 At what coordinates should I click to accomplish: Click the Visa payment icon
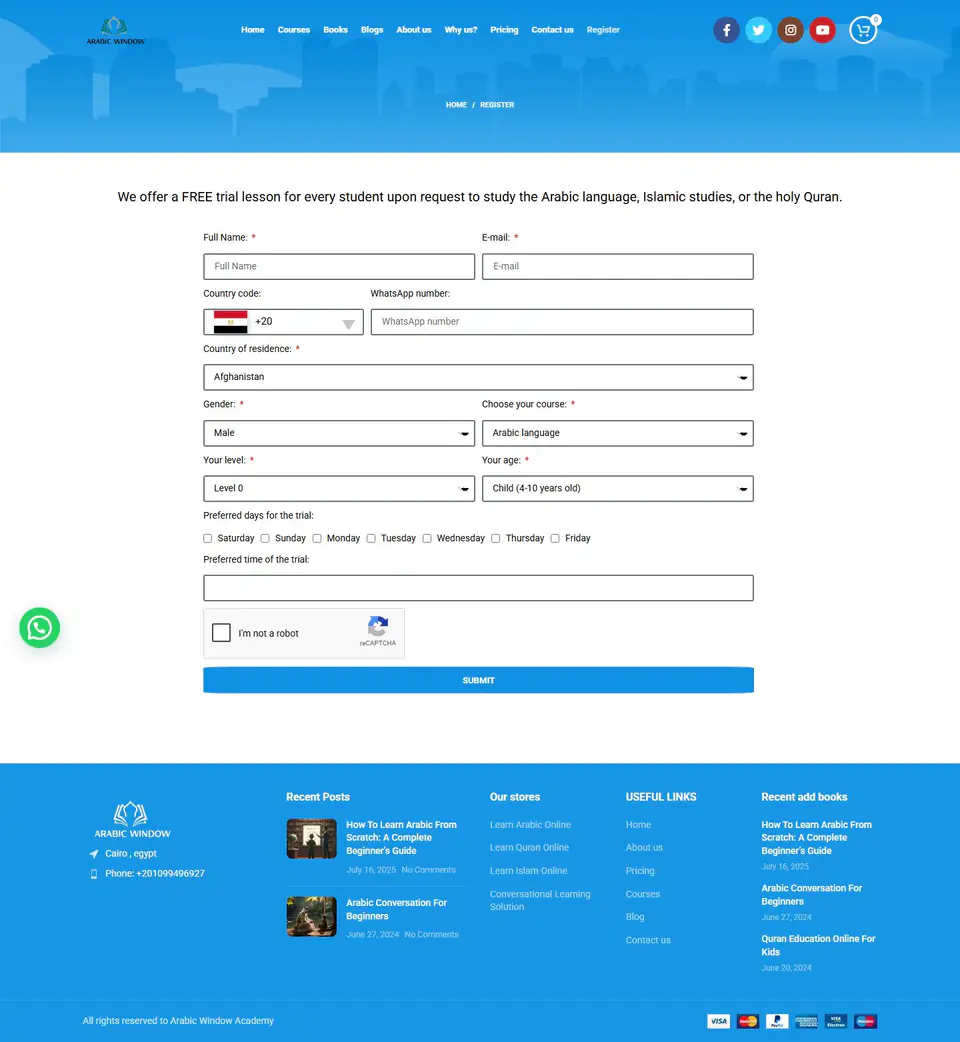point(718,1021)
